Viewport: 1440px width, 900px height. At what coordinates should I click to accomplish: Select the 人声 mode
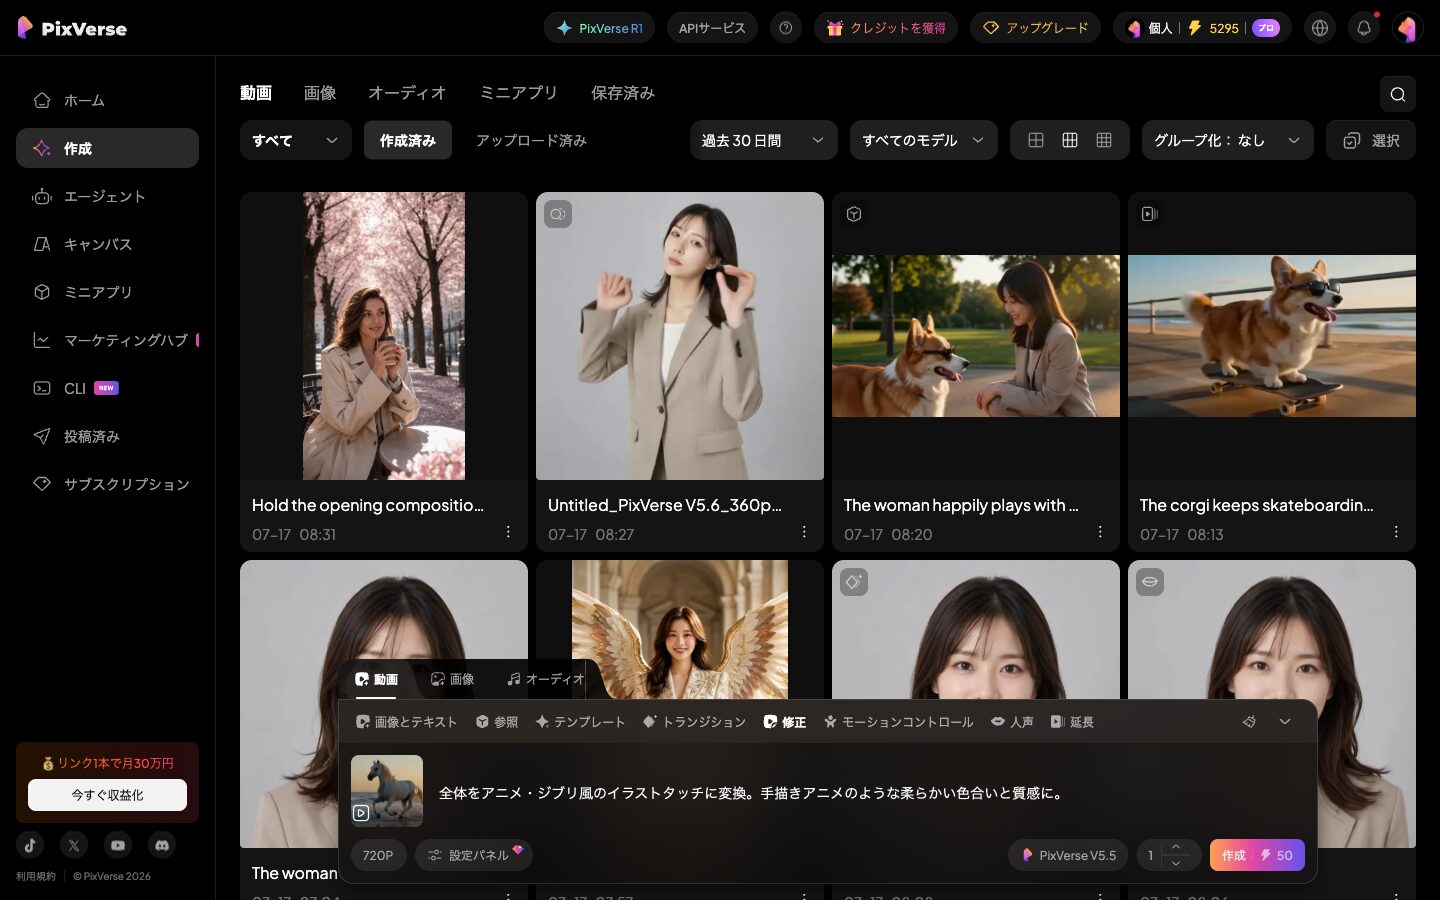click(1012, 722)
